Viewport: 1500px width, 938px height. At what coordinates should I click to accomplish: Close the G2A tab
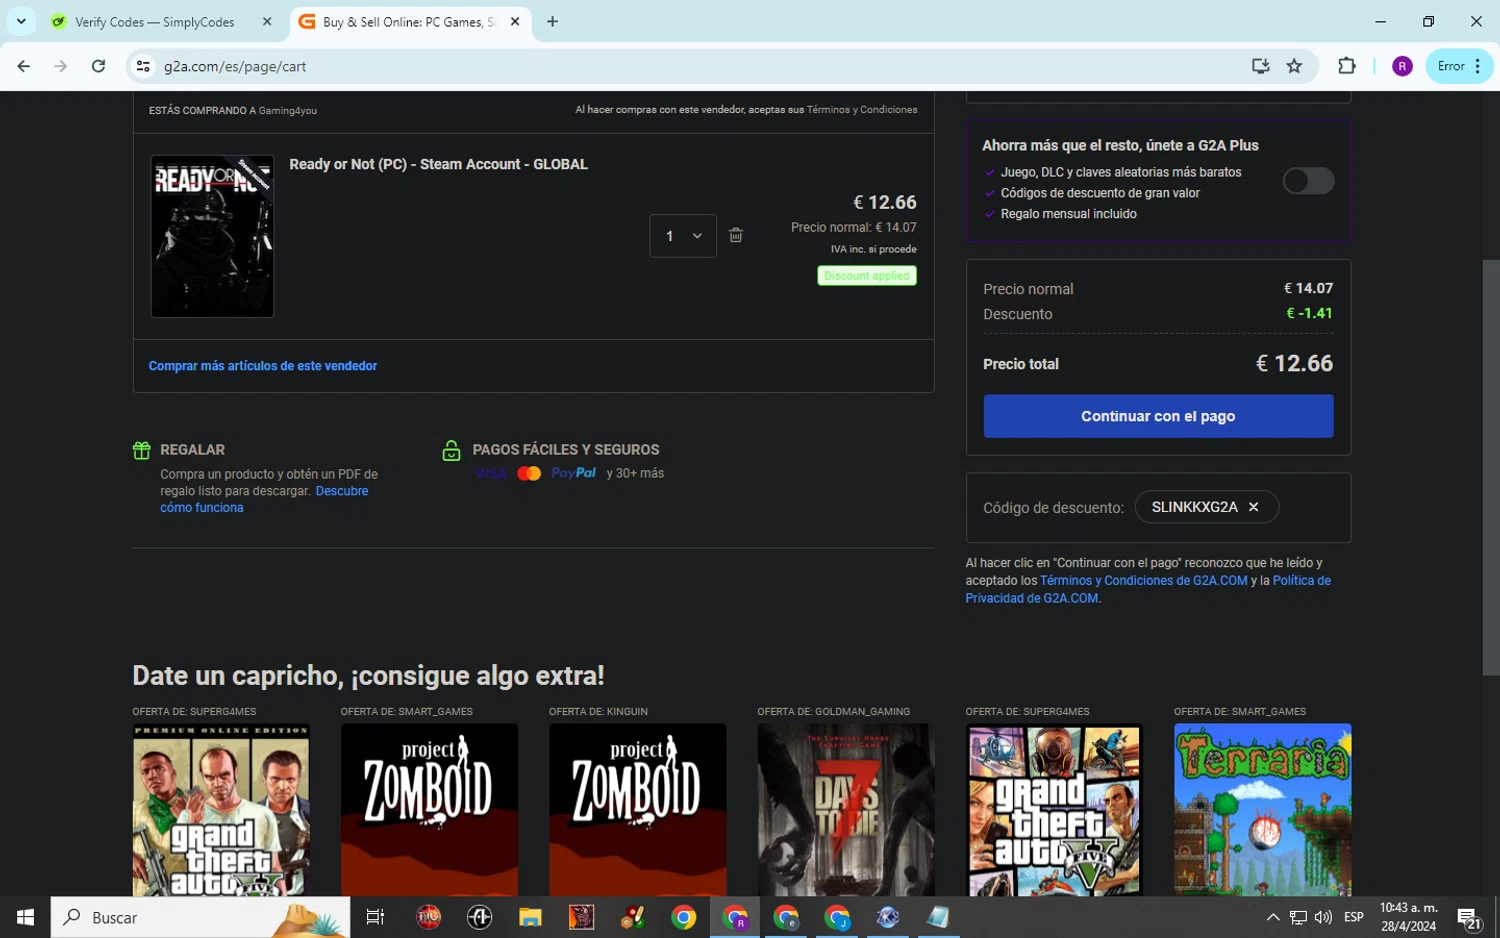tap(515, 22)
